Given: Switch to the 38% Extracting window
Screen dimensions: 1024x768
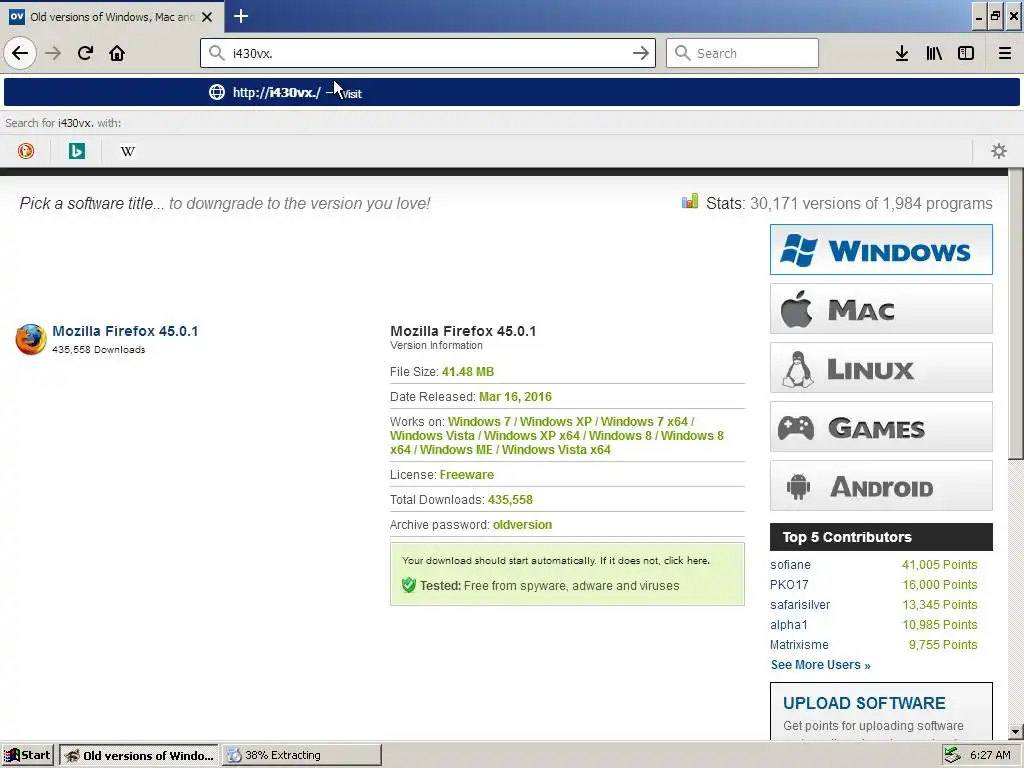Looking at the screenshot, I should (x=302, y=755).
